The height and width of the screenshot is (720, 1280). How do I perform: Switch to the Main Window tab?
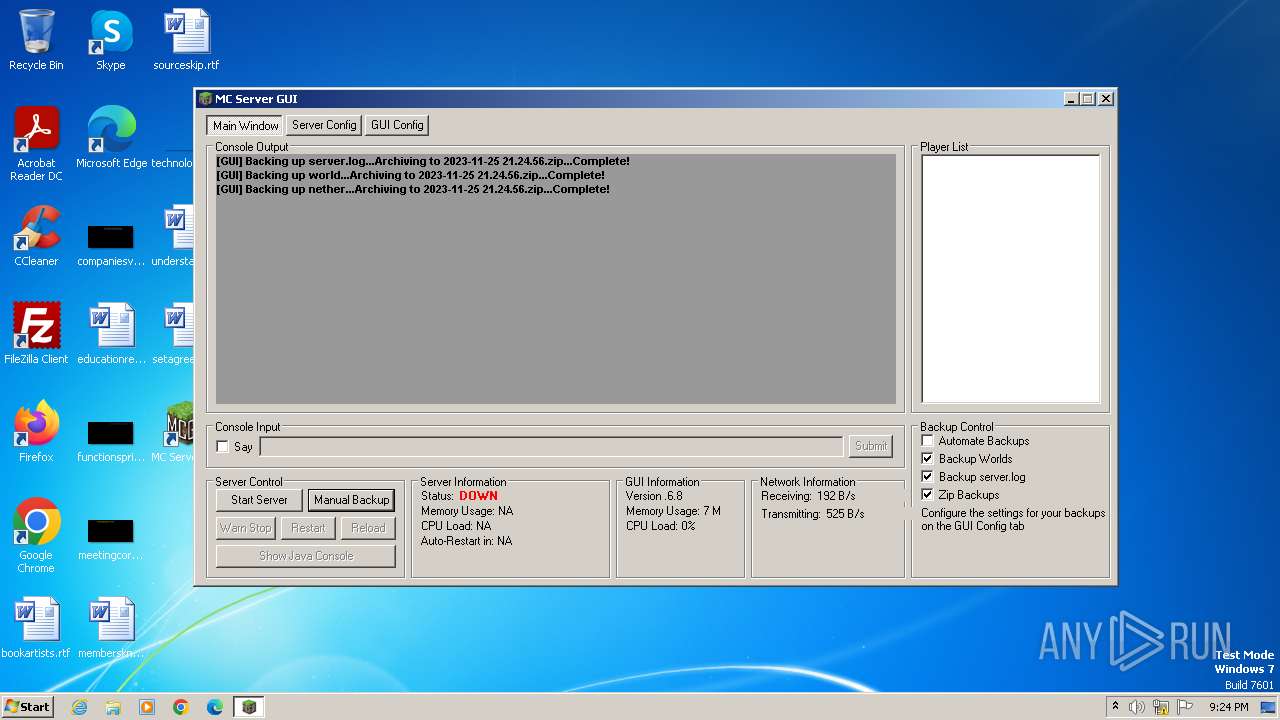click(245, 125)
